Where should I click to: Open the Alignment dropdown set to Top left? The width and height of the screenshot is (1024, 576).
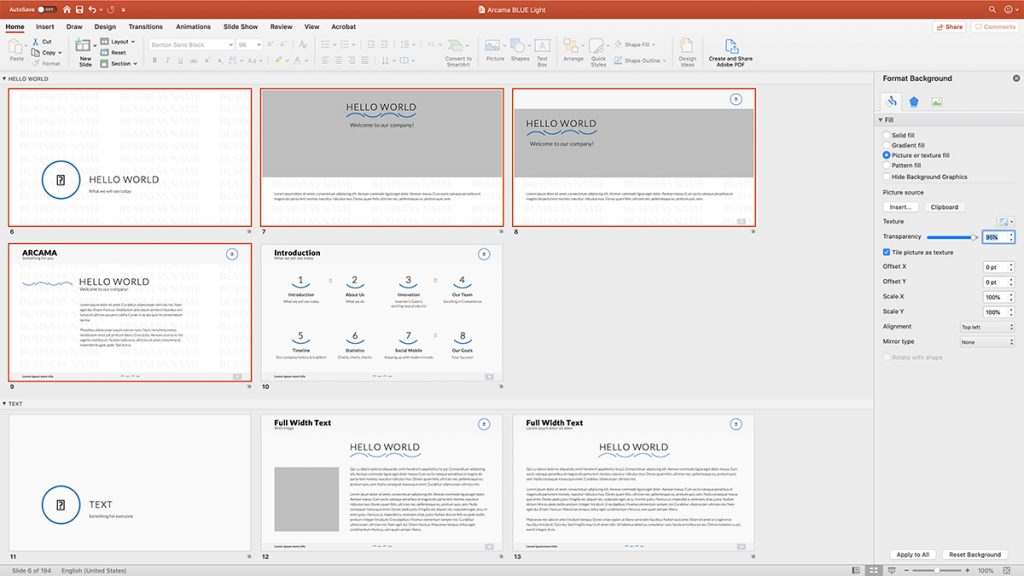pos(986,327)
